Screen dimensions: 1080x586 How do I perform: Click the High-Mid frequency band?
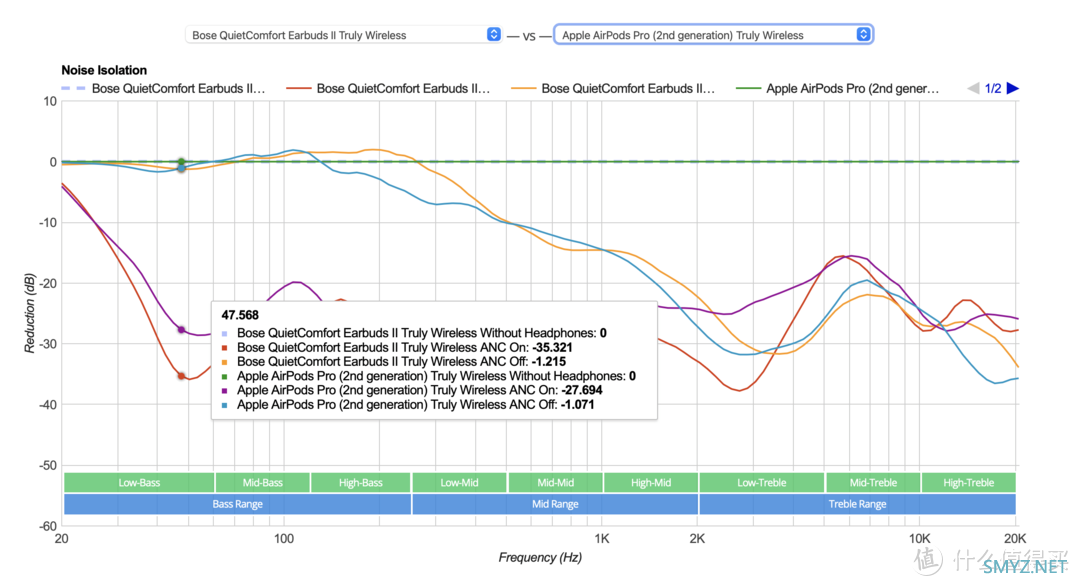[x=651, y=482]
